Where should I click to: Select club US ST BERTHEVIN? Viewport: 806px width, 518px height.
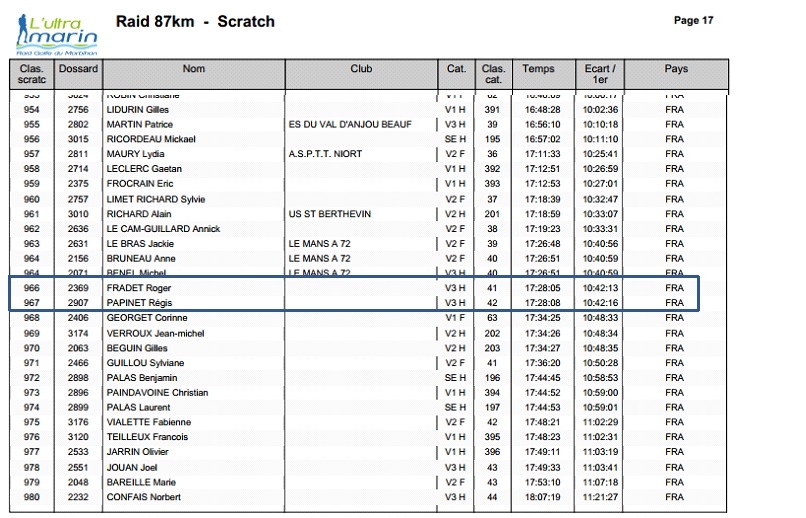[x=329, y=214]
